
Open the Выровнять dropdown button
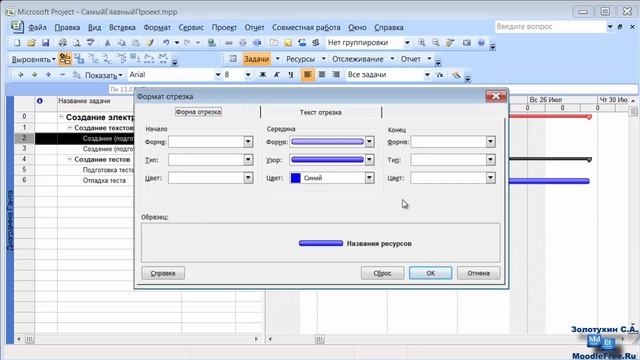point(33,59)
